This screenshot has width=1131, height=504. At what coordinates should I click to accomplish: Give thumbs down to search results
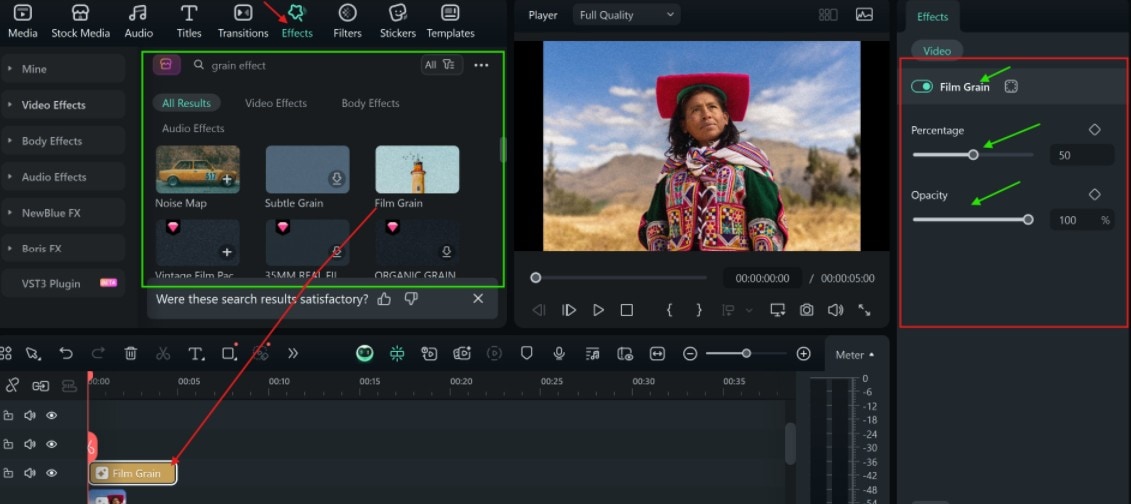pyautogui.click(x=411, y=299)
